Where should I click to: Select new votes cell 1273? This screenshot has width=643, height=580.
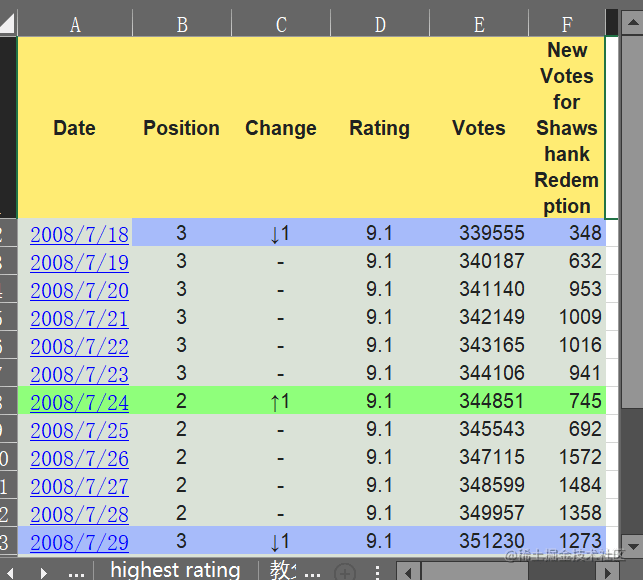pos(567,541)
